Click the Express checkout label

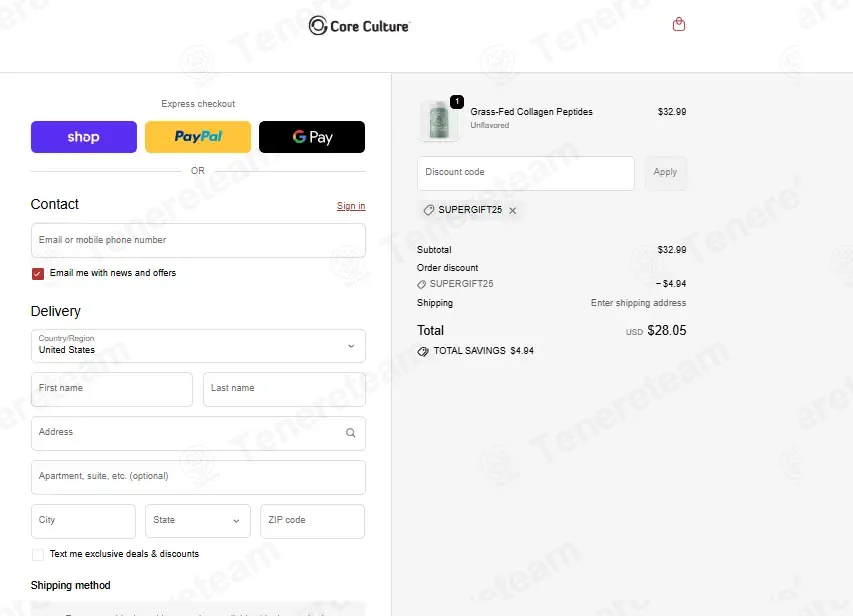click(198, 103)
